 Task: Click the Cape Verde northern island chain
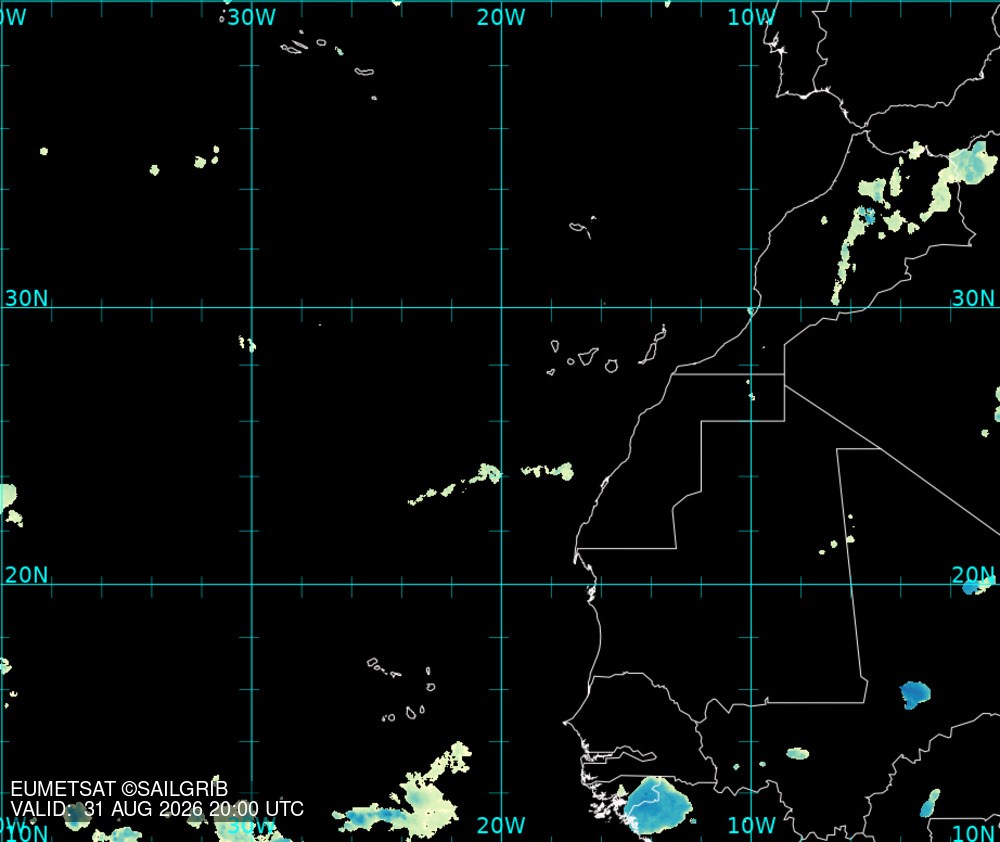coord(384,667)
